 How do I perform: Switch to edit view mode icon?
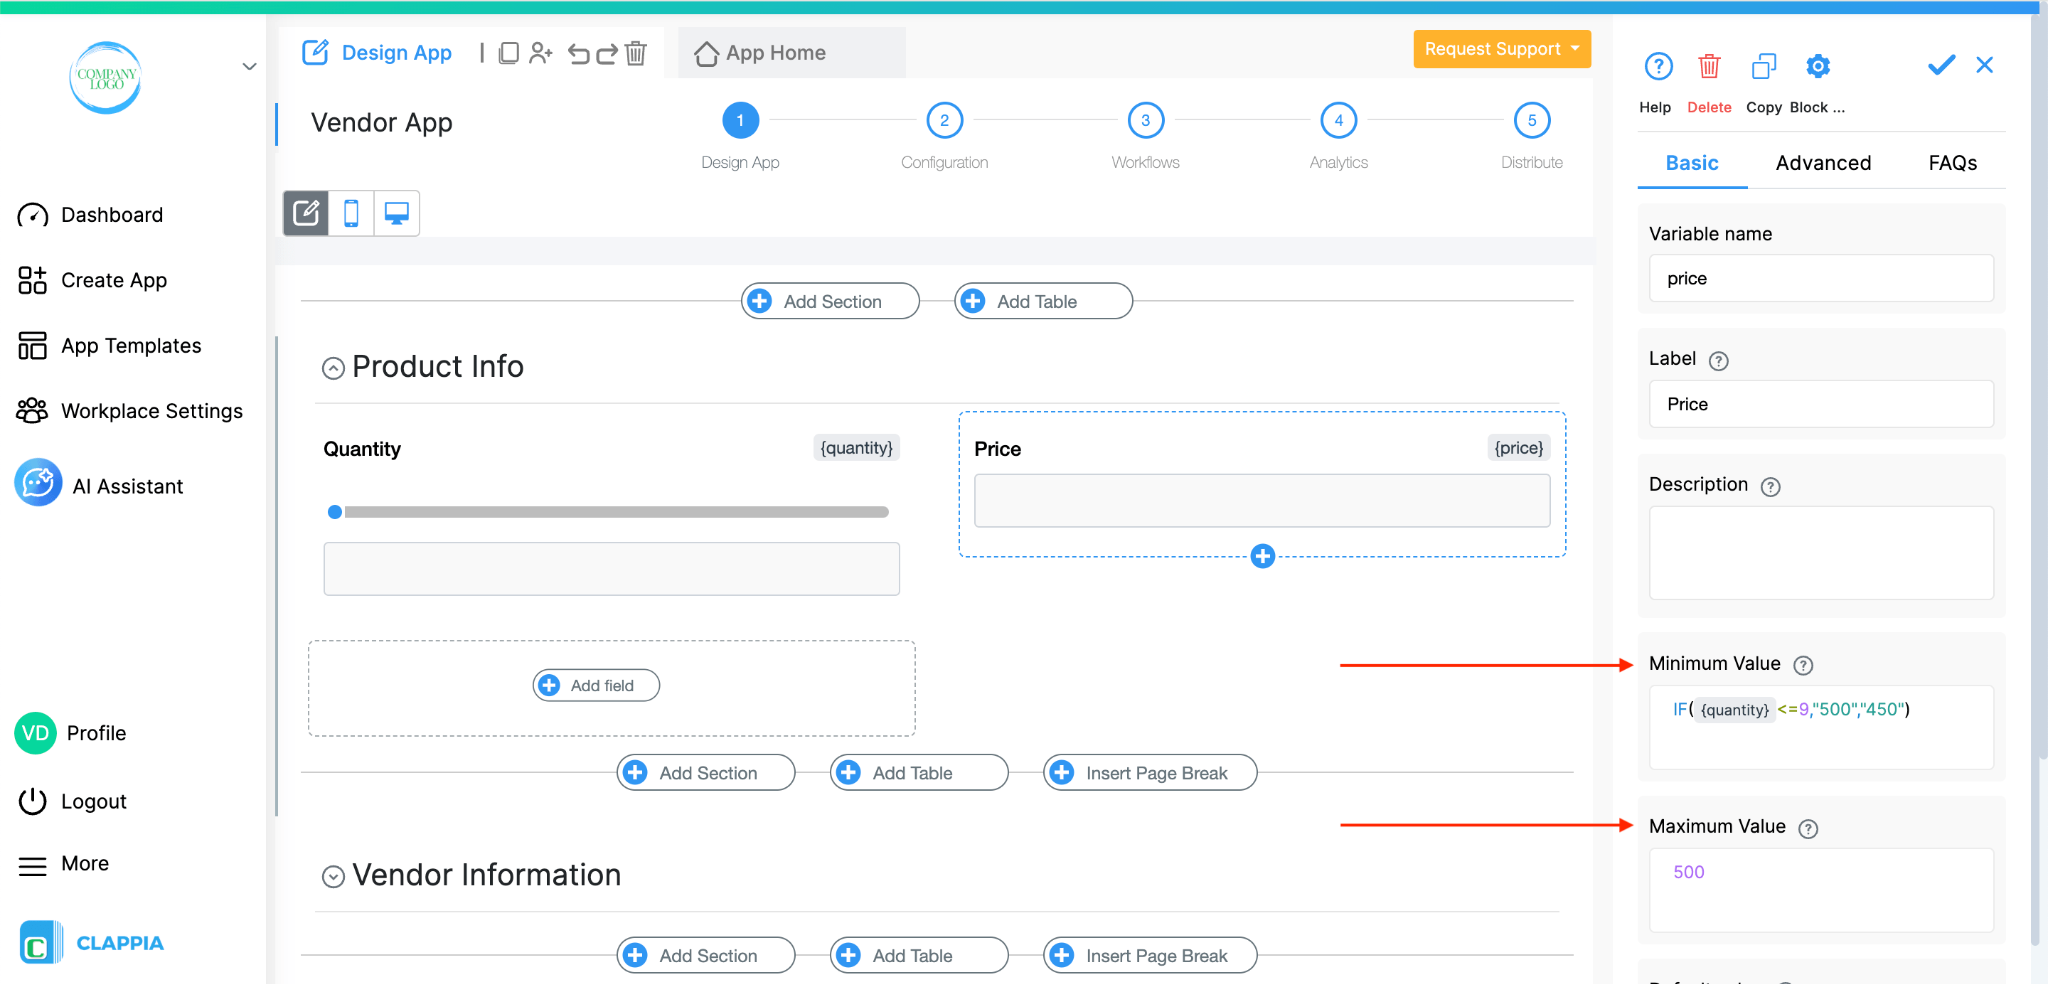306,213
